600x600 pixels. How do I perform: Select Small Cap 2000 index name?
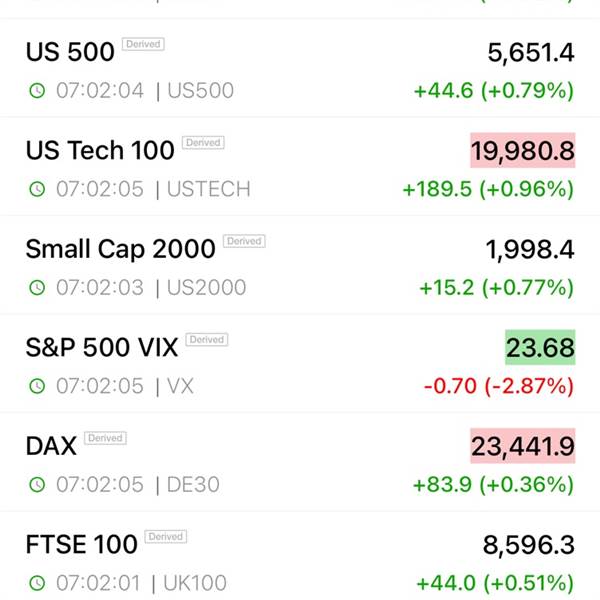click(x=121, y=249)
